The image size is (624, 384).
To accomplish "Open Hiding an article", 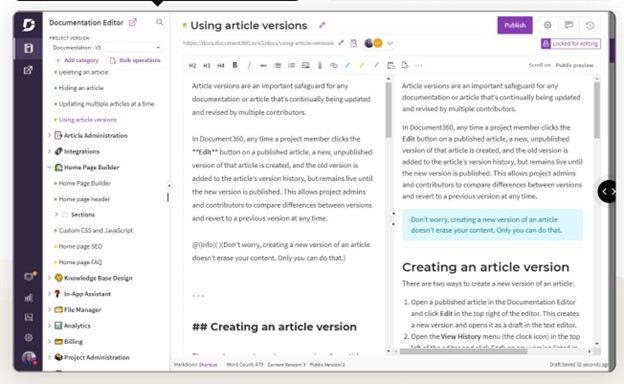I will (x=81, y=88).
